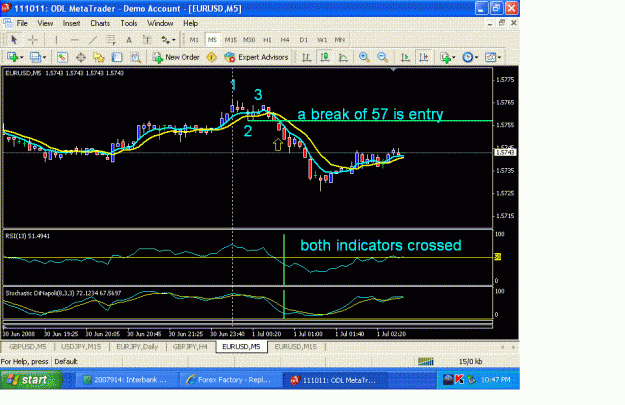Pick the horizontal line tool
This screenshot has height=405, width=625.
click(x=75, y=39)
